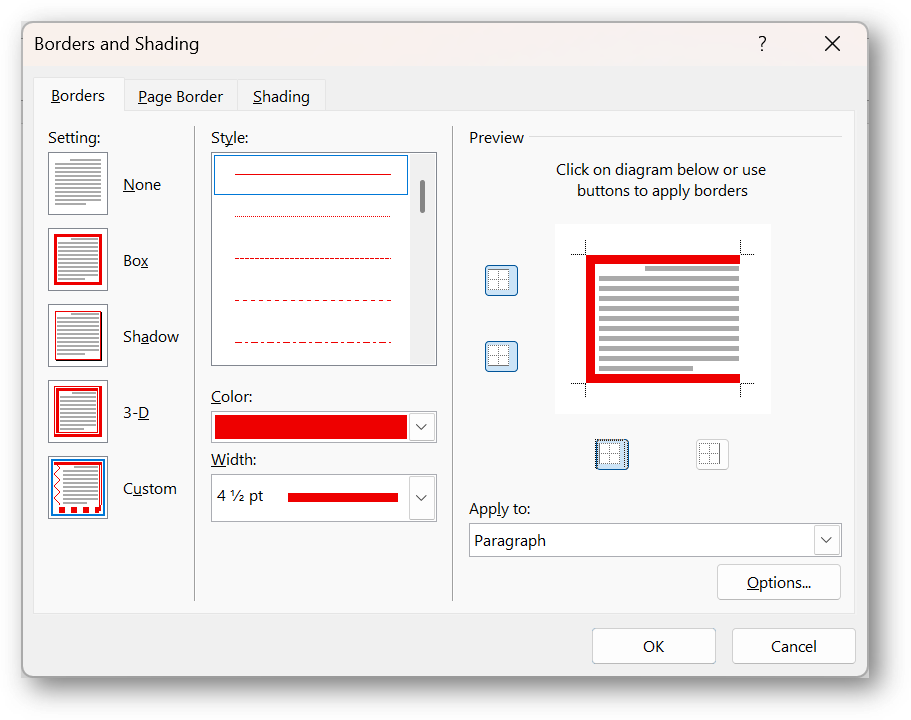Open dialog help via the question mark icon
The image size is (911, 720).
[761, 44]
